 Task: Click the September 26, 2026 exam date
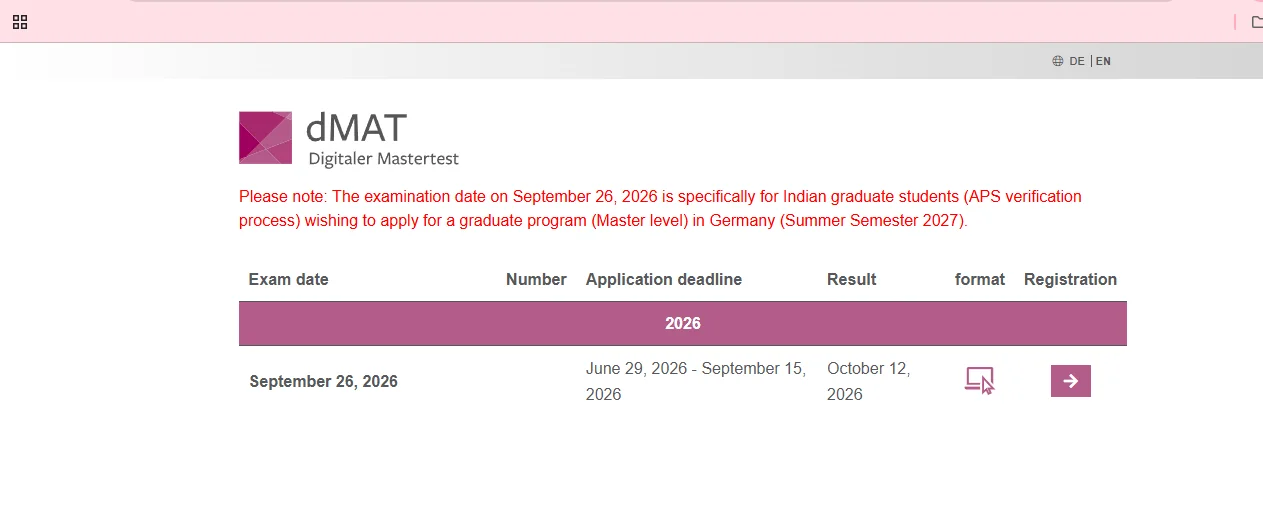point(324,381)
